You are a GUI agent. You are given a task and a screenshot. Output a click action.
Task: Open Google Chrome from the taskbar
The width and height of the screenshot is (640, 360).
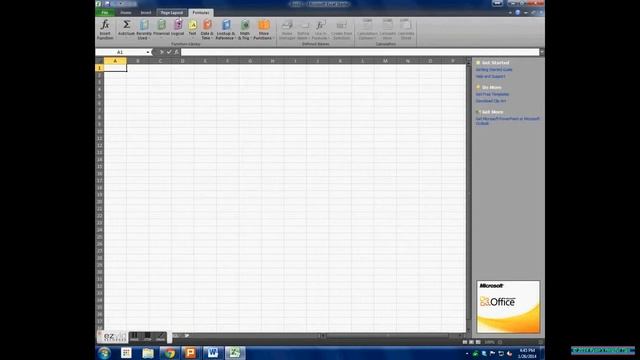[x=169, y=353]
